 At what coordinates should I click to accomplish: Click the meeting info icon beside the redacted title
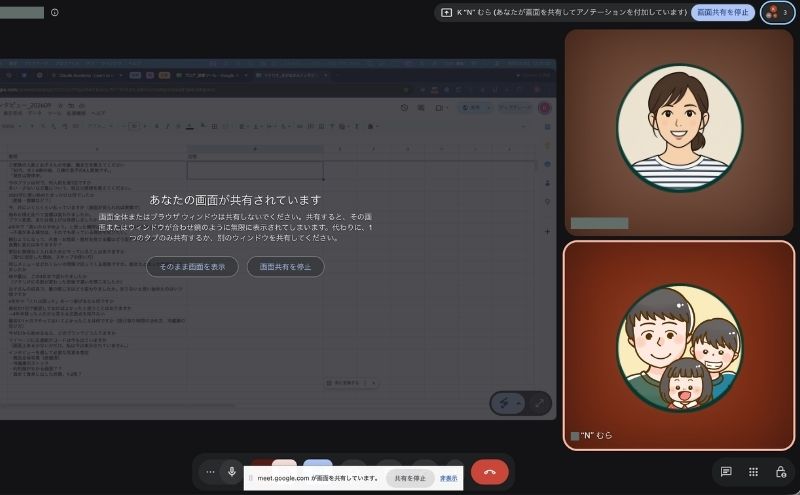click(55, 12)
